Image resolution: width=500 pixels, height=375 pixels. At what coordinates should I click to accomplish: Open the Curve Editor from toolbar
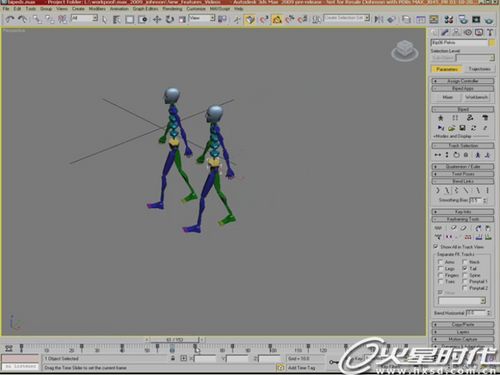pyautogui.click(x=421, y=19)
